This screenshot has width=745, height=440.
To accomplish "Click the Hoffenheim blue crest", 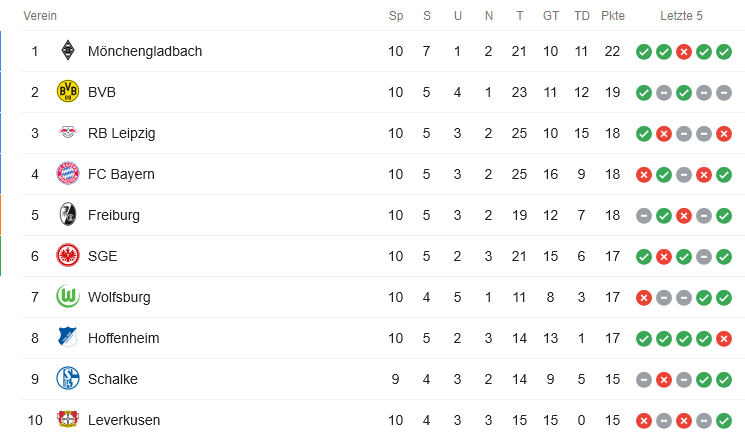I will click(x=68, y=338).
